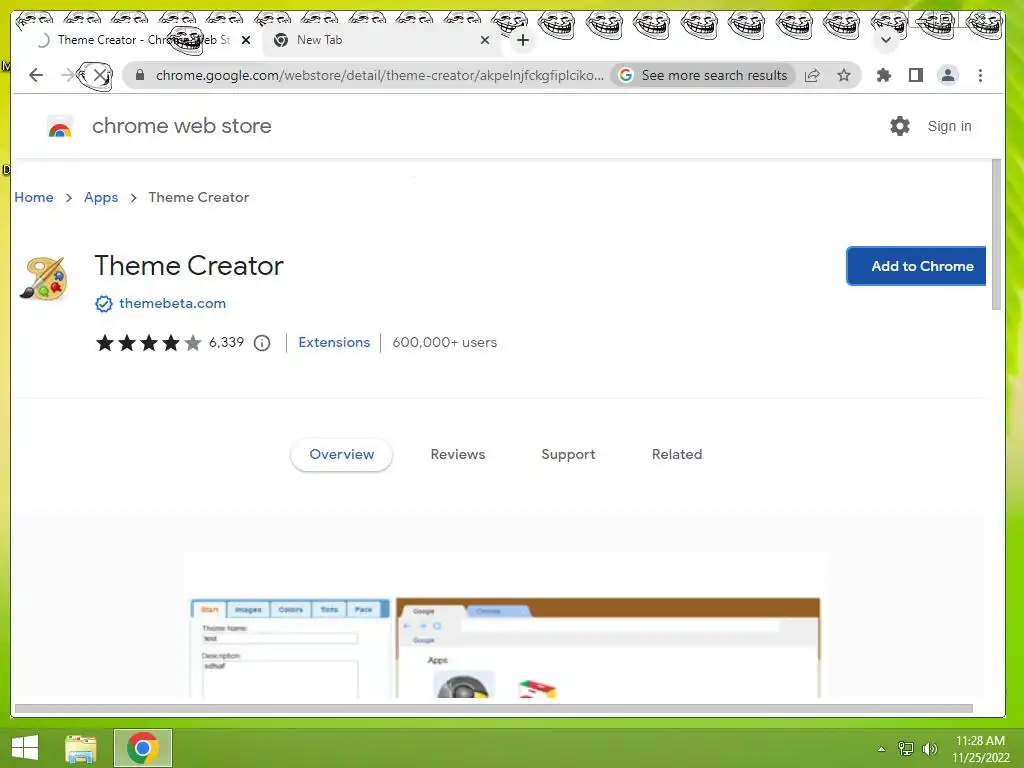
Task: Click the 'Theme Creator' breadcrumb text
Action: 199,197
